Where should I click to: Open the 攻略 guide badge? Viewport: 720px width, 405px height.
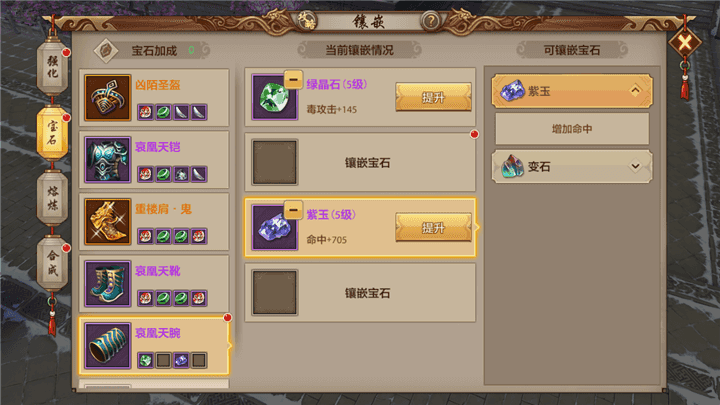pyautogui.click(x=306, y=21)
